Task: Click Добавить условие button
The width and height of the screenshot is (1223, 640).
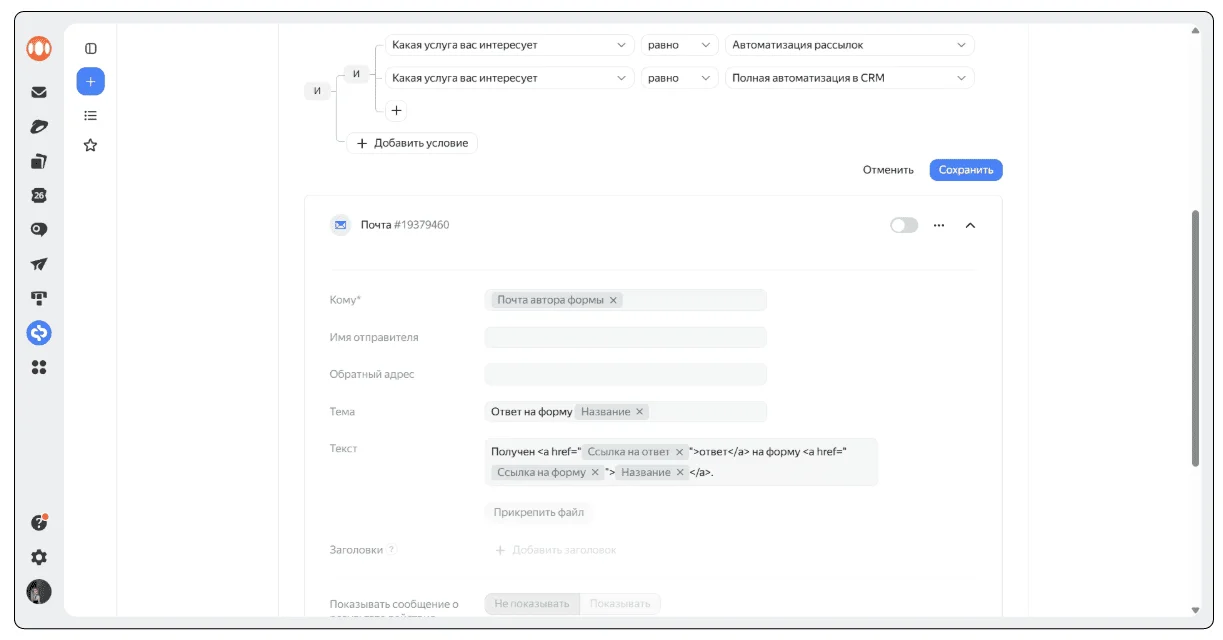Action: click(x=412, y=143)
